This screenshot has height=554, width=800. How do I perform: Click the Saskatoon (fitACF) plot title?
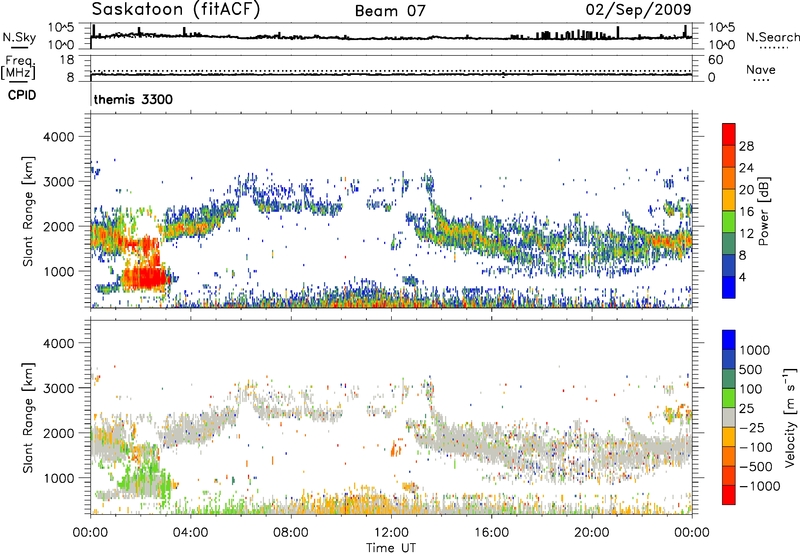176,9
